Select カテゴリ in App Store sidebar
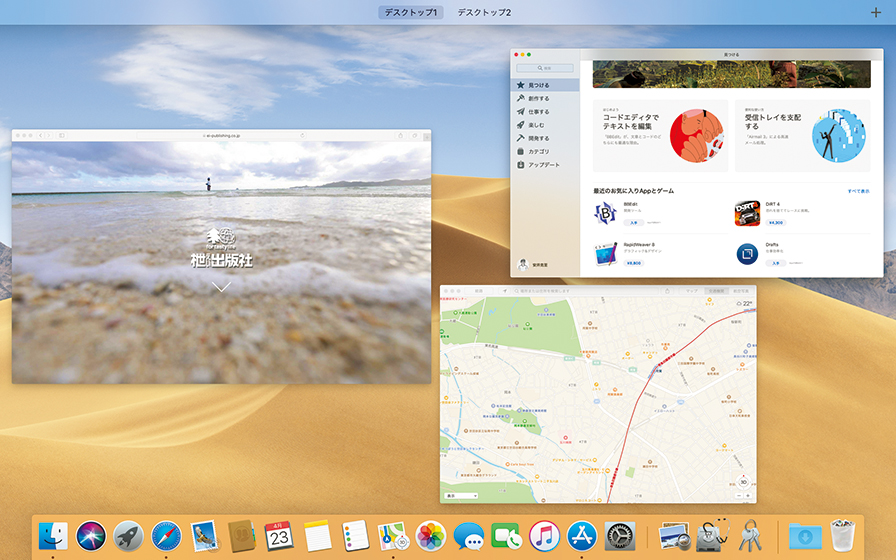The image size is (896, 560). click(x=538, y=151)
